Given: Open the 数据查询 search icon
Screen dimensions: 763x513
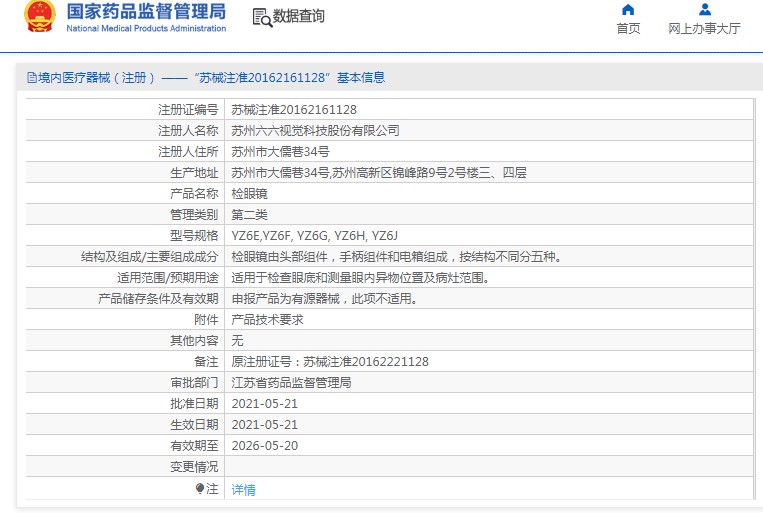Looking at the screenshot, I should click(x=262, y=17).
